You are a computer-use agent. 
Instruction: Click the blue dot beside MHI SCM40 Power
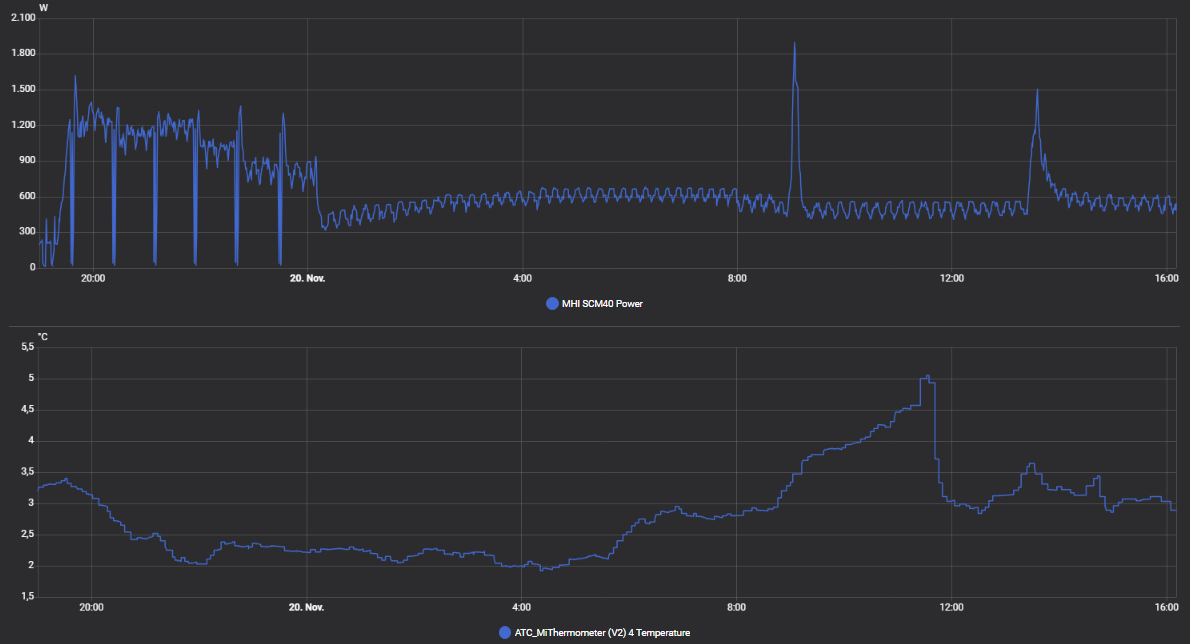[x=552, y=303]
